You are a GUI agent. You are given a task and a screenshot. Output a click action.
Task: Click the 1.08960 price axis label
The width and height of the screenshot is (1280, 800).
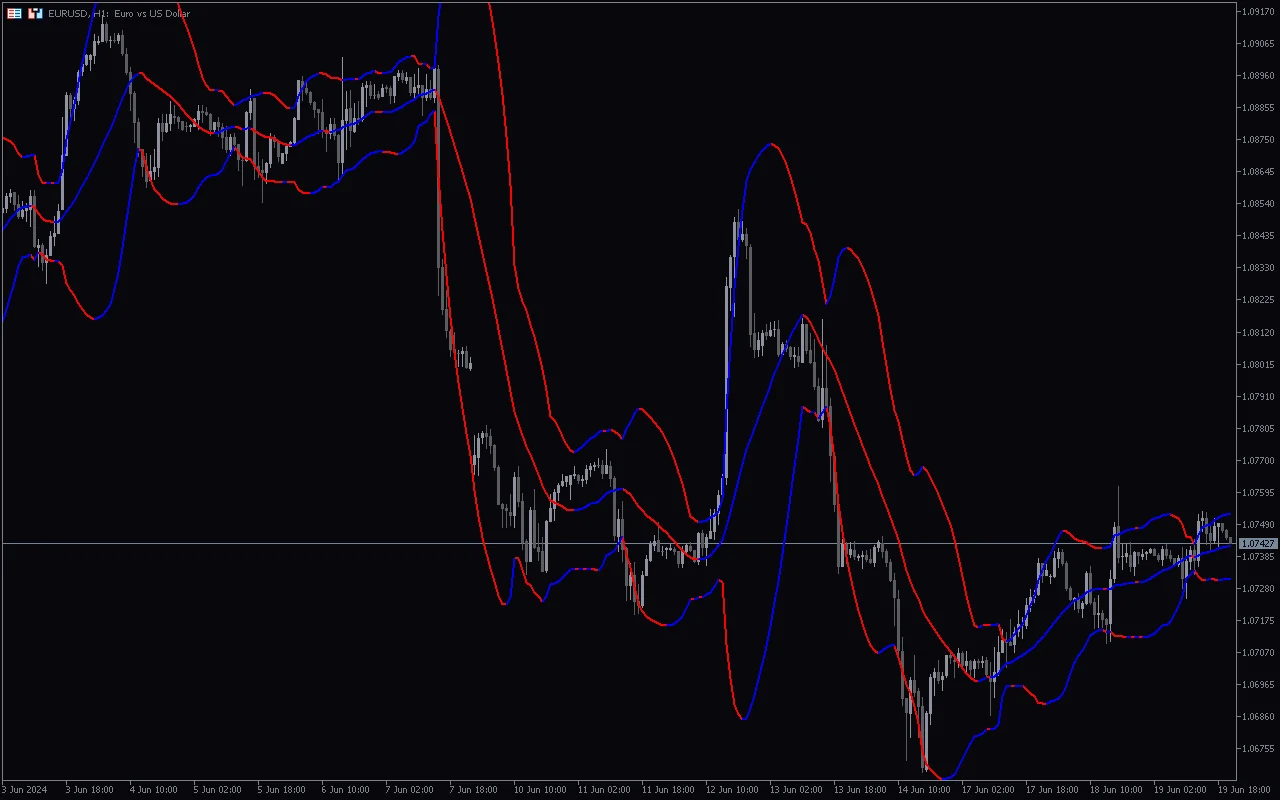click(x=1257, y=75)
